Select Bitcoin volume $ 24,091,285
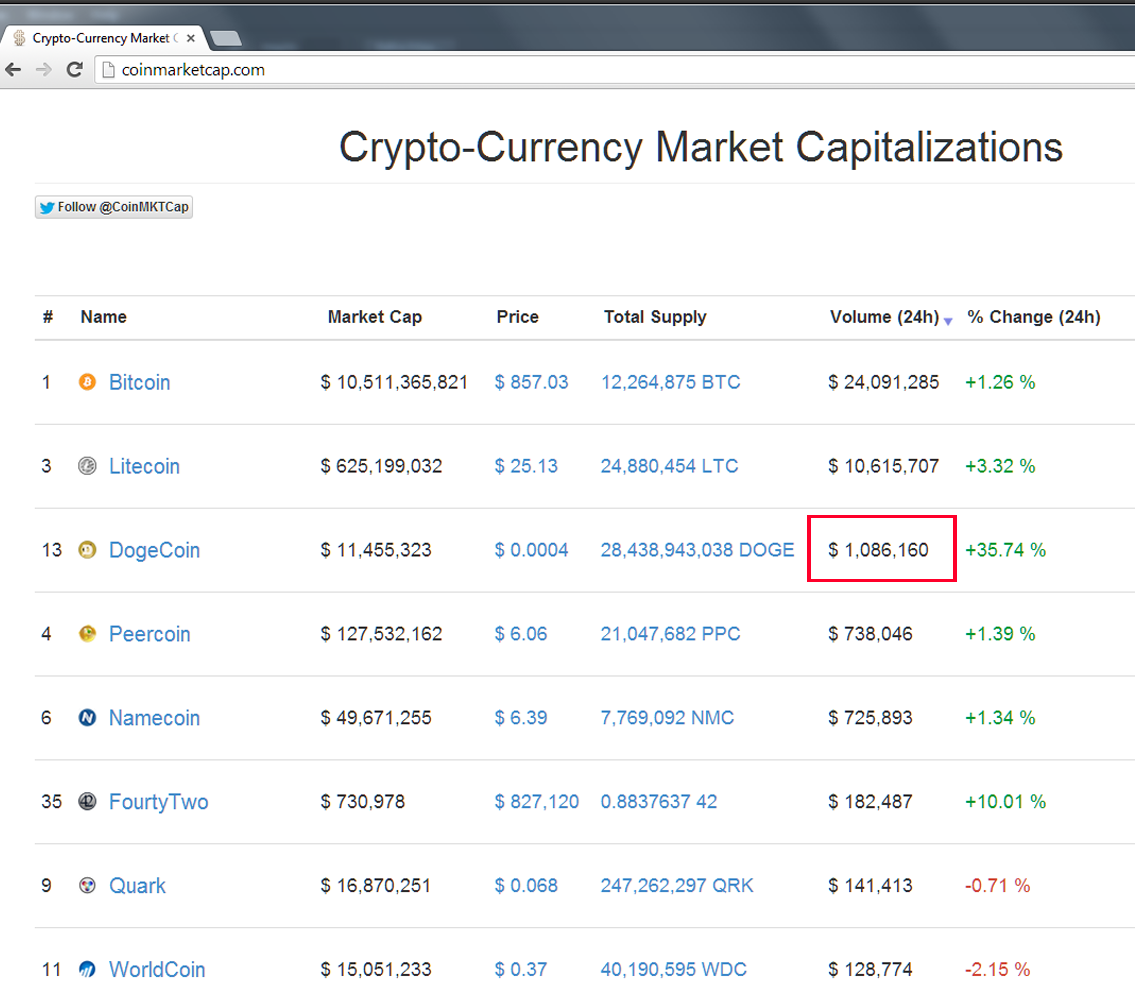This screenshot has width=1135, height=981. point(884,382)
